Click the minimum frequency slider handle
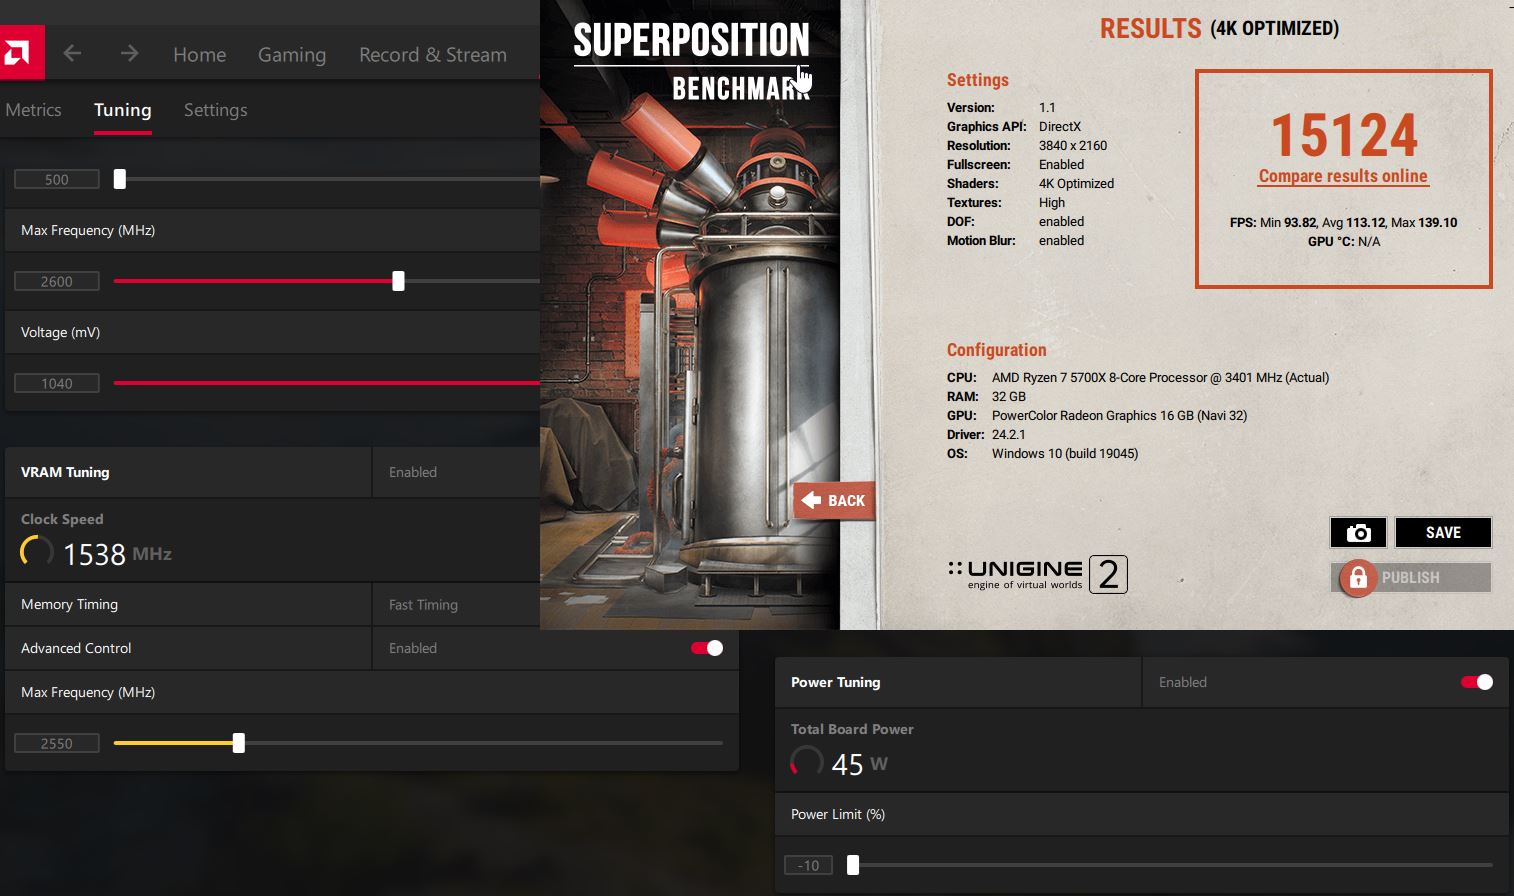This screenshot has height=896, width=1514. pos(120,179)
